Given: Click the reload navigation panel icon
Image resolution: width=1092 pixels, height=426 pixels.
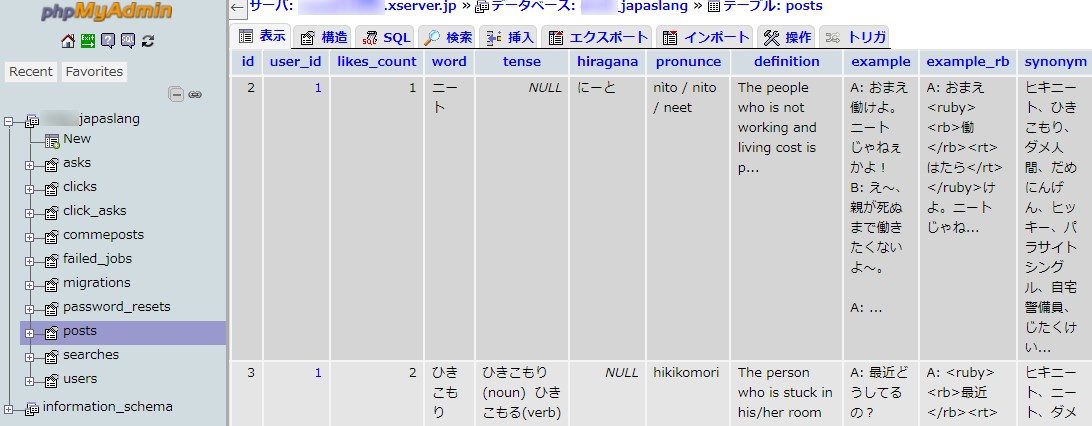Looking at the screenshot, I should click(148, 41).
